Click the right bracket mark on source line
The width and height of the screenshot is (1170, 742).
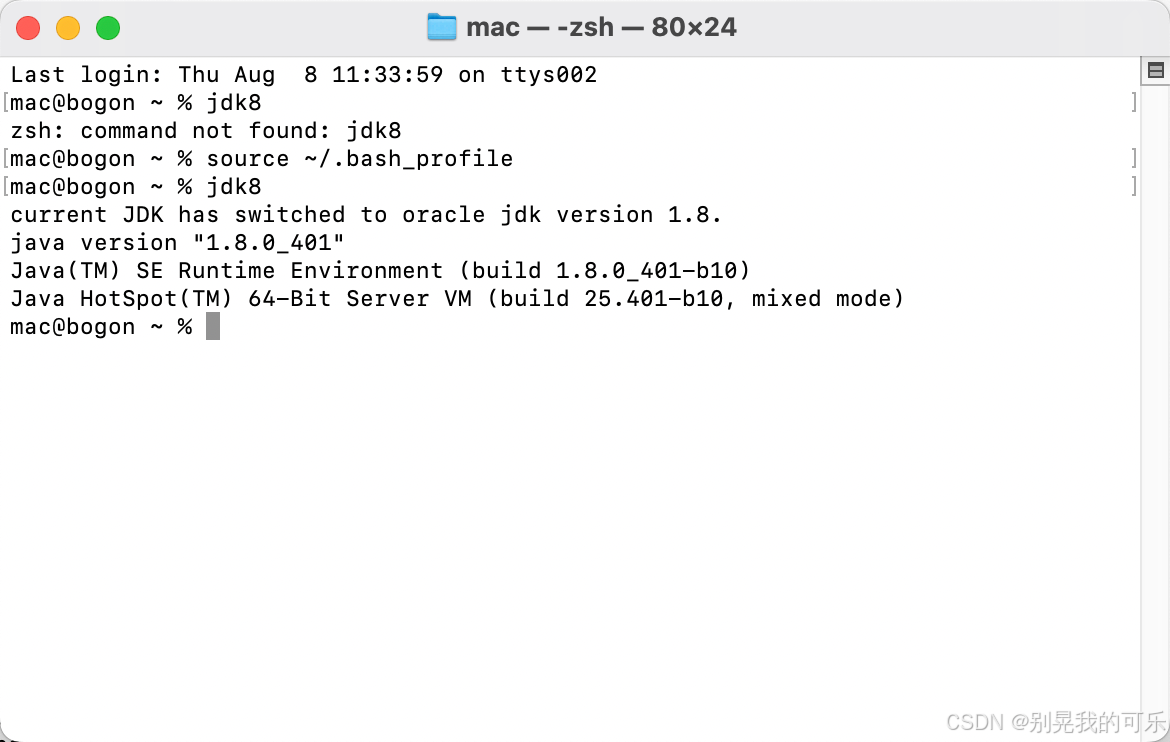pos(1134,159)
